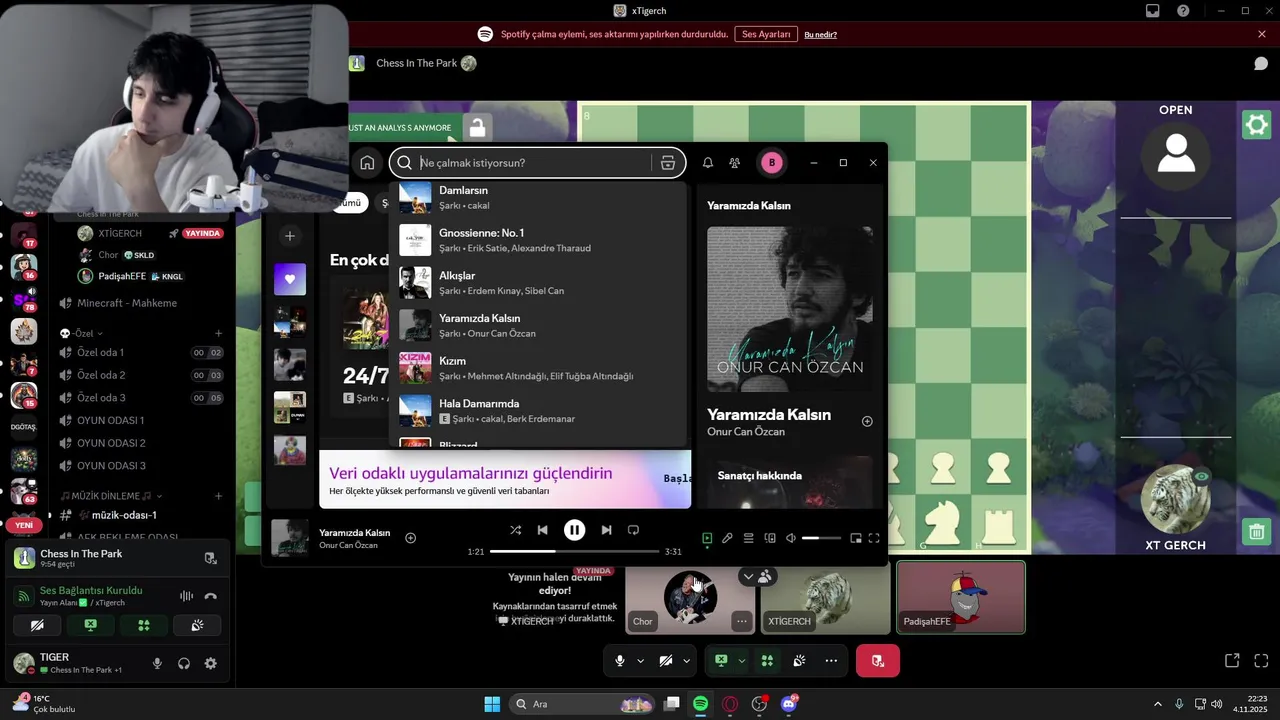The width and height of the screenshot is (1280, 720).
Task: Open Spotify browse icon in search bar
Action: 668,163
